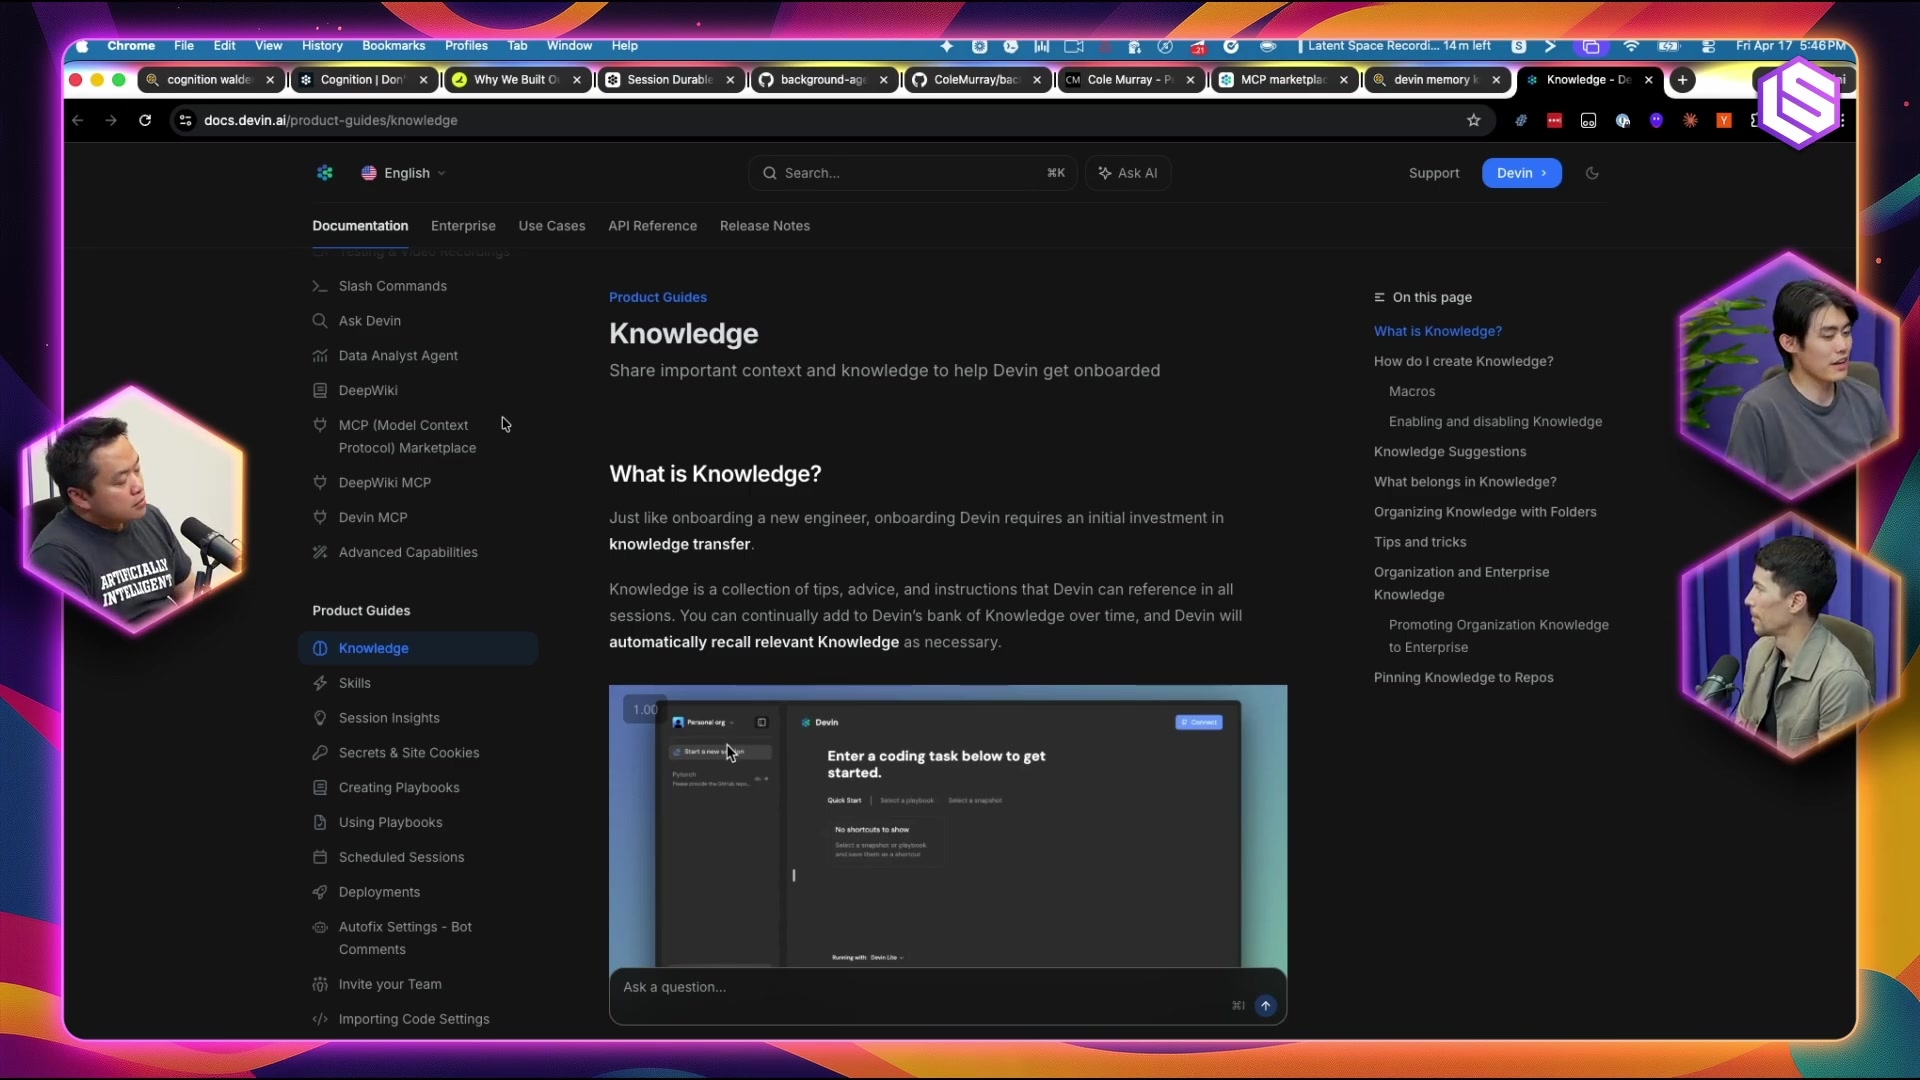Open the Apple menu
The image size is (1920, 1080).
coord(82,46)
